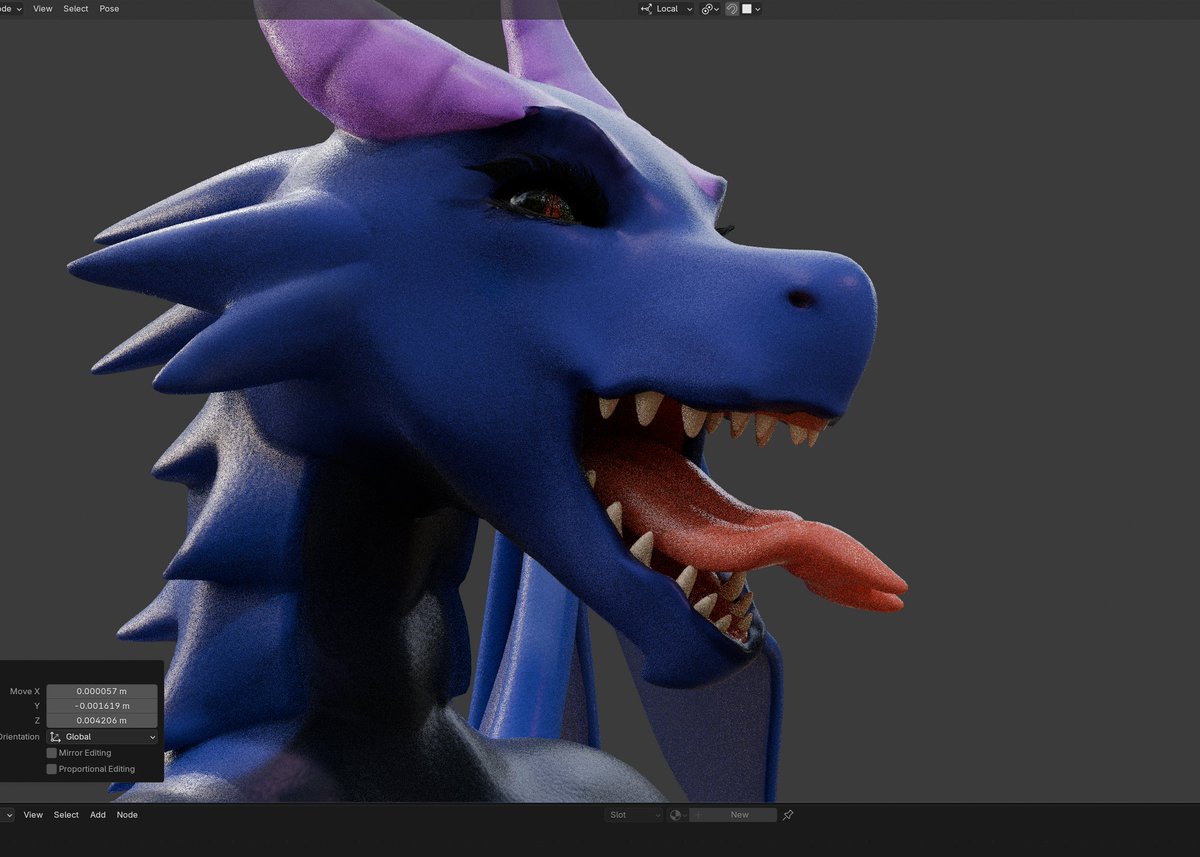The image size is (1200, 857).
Task: Open the Add menu in node editor
Action: [98, 815]
